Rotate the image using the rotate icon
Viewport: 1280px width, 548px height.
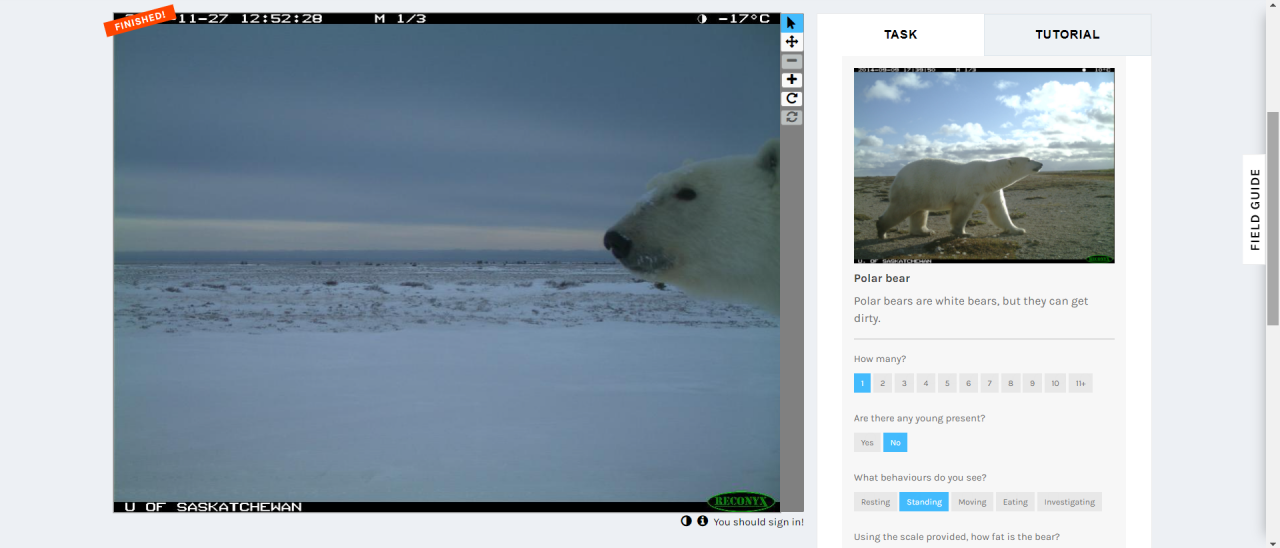tap(792, 99)
